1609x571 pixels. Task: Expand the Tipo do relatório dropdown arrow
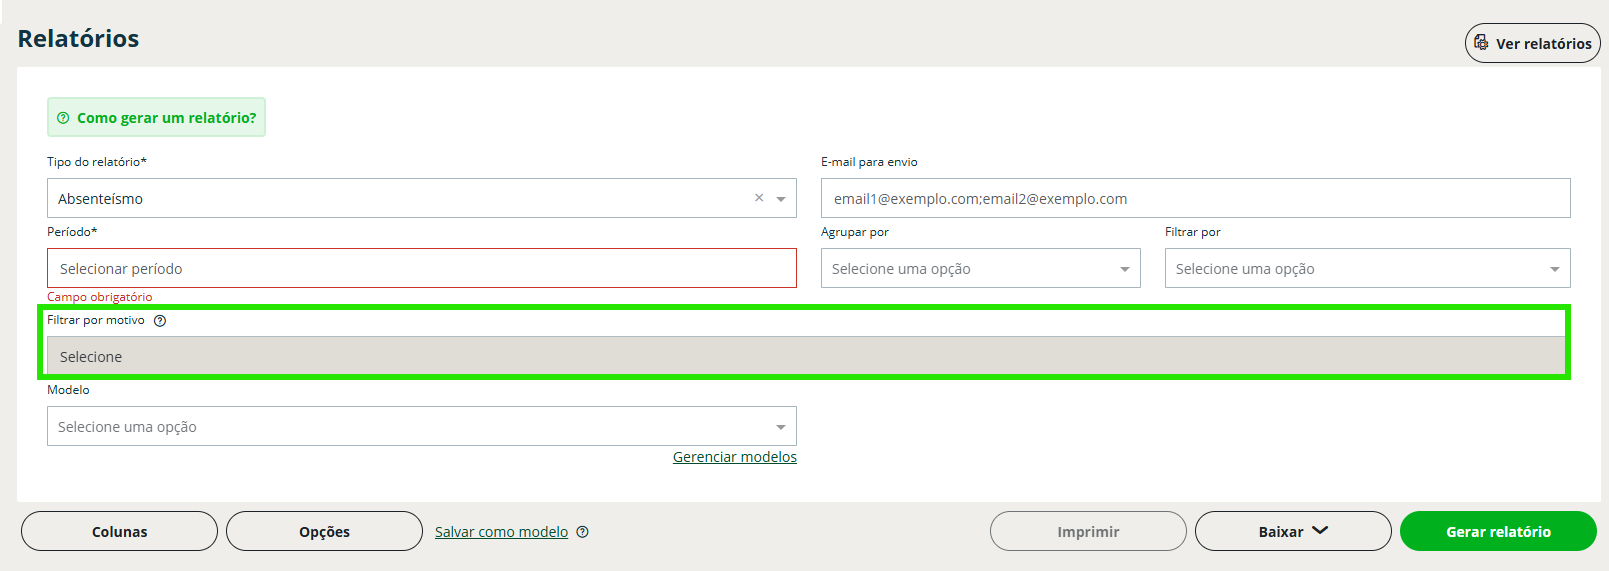(781, 199)
